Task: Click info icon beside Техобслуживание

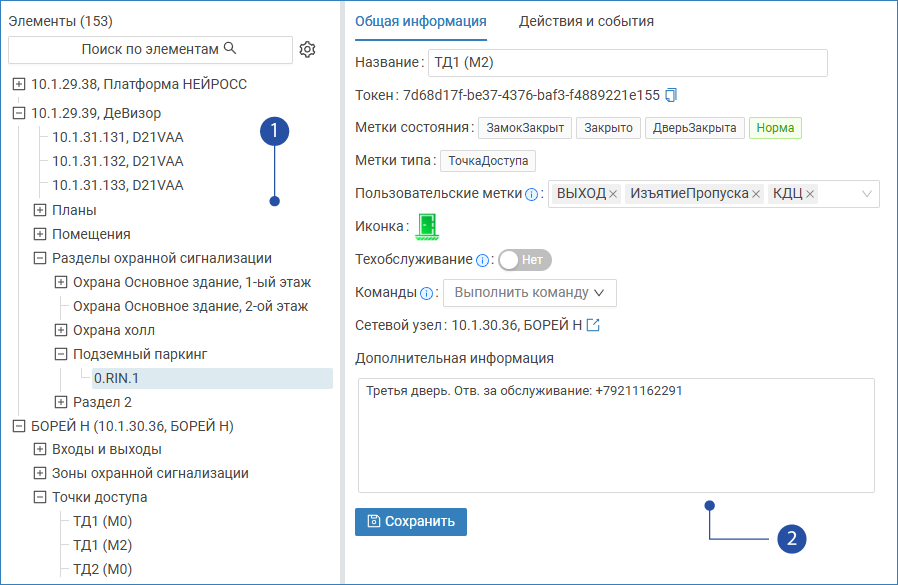Action: (483, 260)
